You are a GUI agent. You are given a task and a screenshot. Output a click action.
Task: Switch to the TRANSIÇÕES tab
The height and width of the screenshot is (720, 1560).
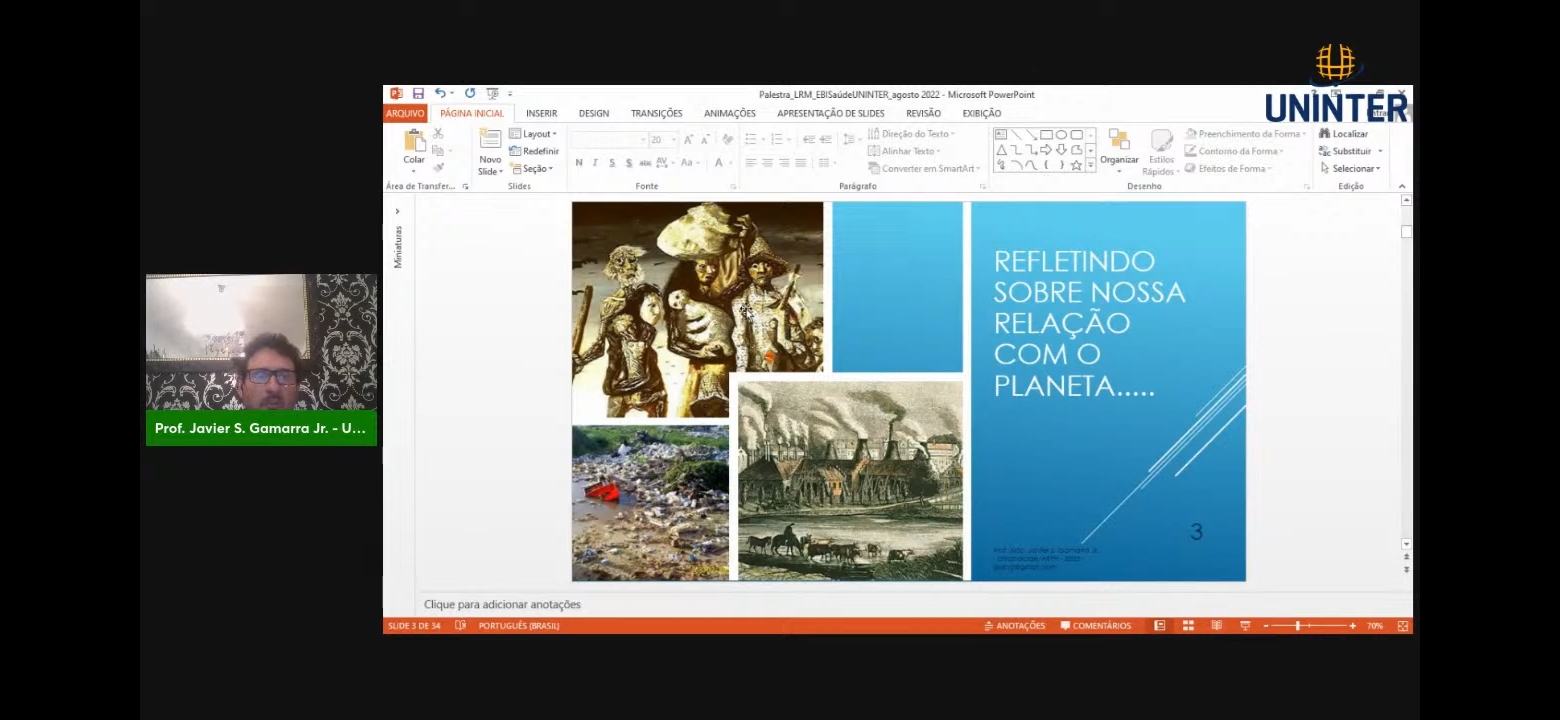pyautogui.click(x=656, y=114)
